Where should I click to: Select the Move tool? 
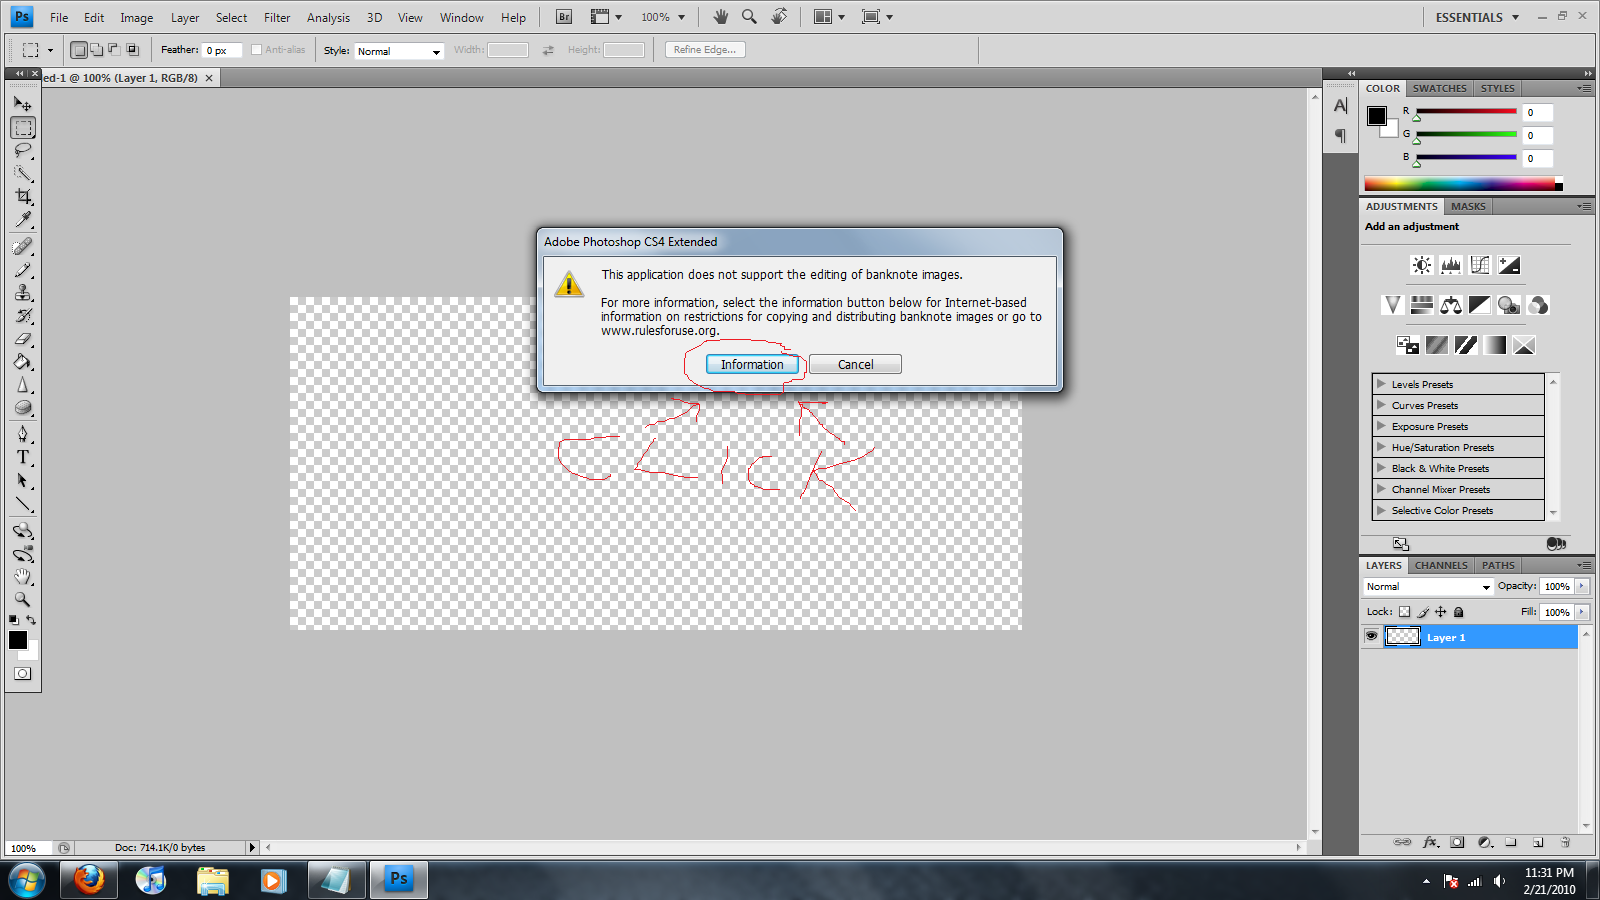pos(23,104)
